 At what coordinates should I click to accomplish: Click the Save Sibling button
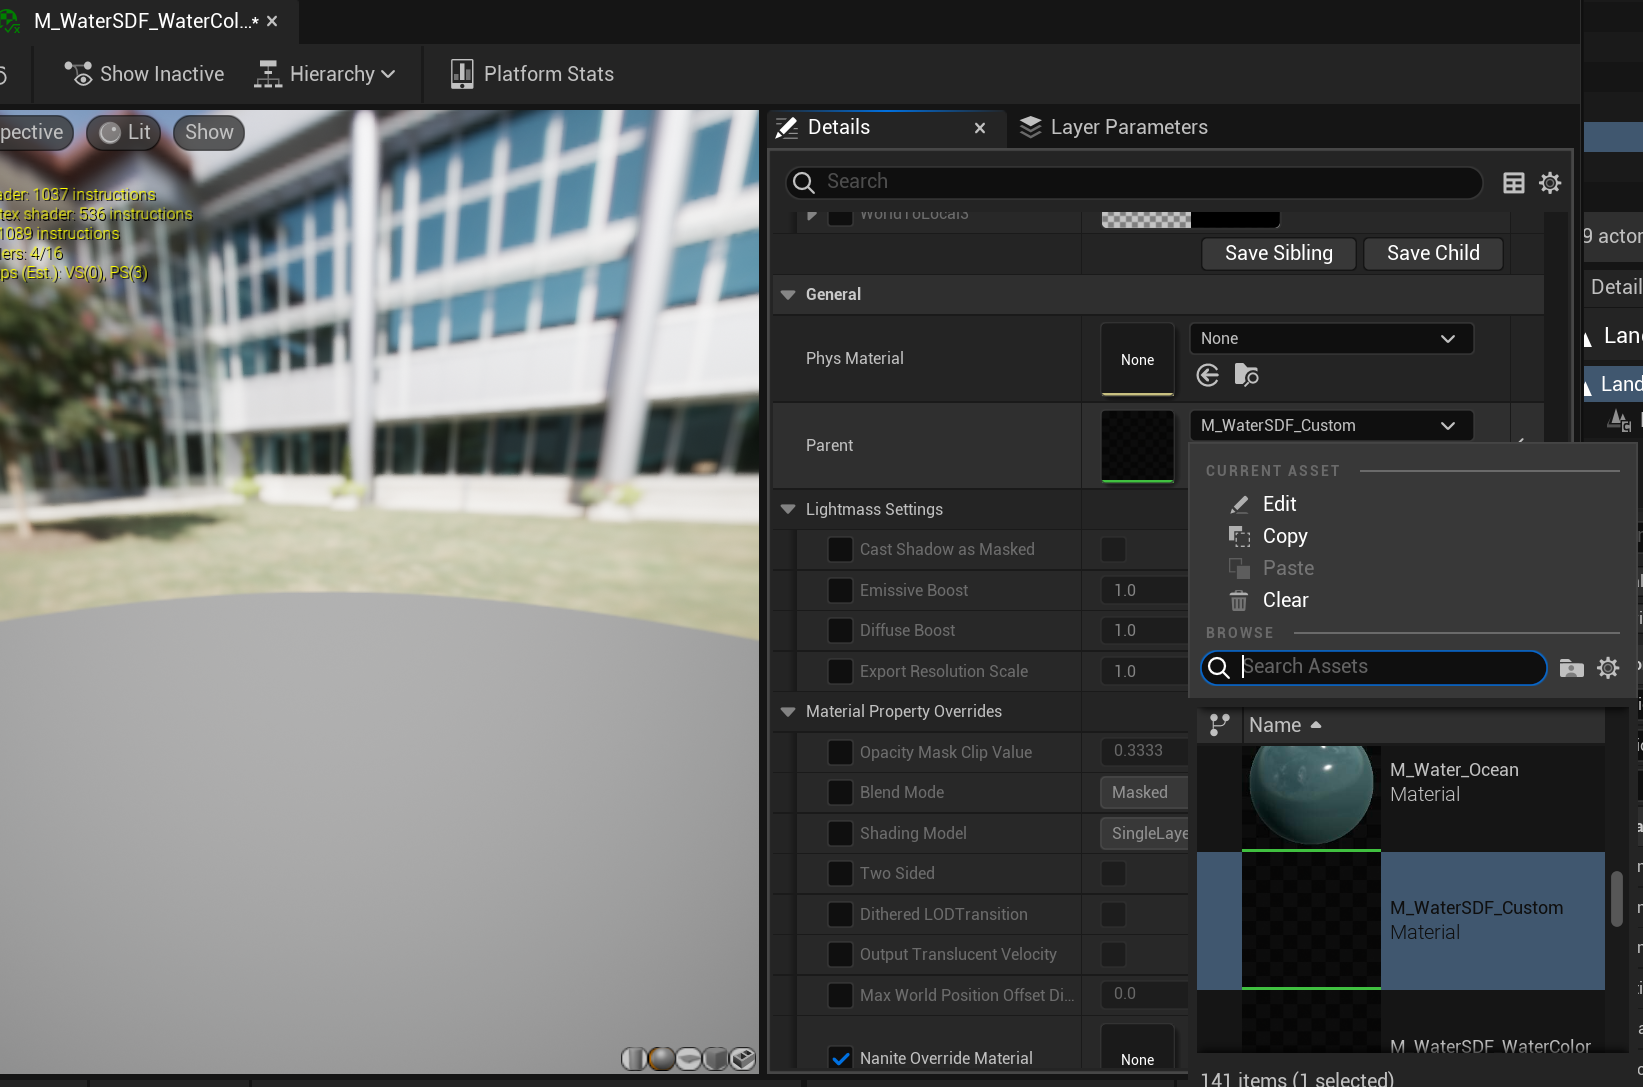(x=1278, y=253)
